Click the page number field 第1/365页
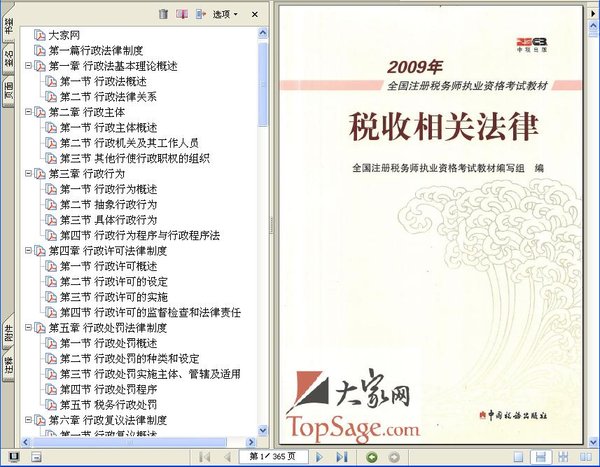Image resolution: width=600 pixels, height=467 pixels. coord(273,456)
